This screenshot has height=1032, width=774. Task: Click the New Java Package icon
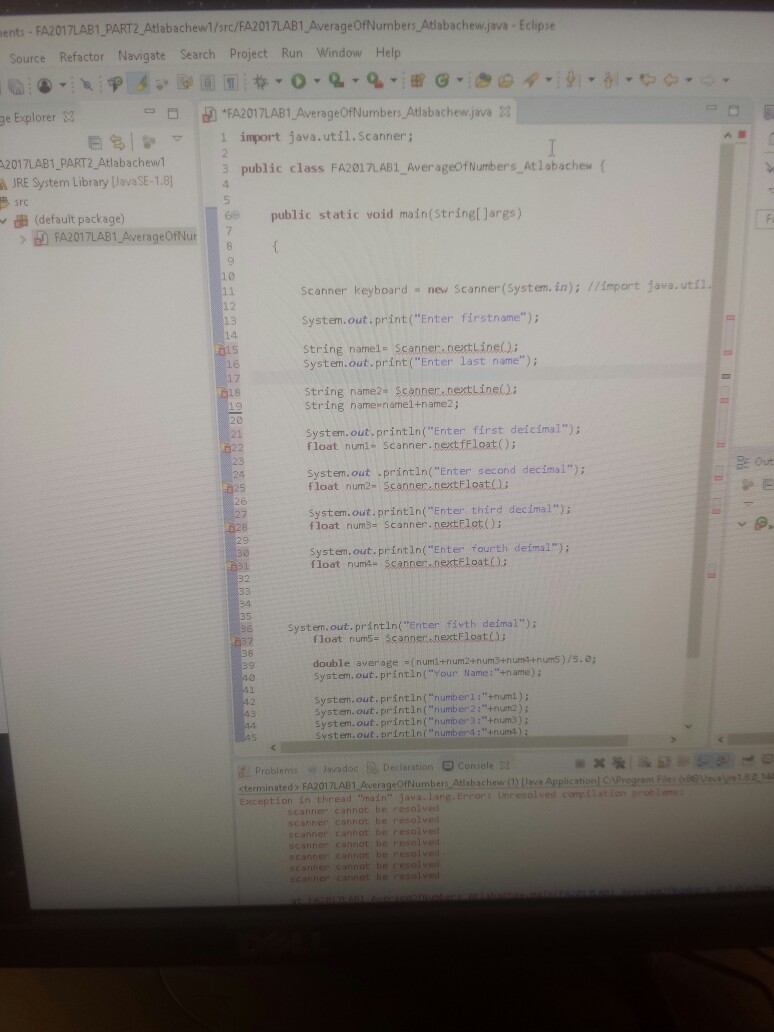point(417,80)
